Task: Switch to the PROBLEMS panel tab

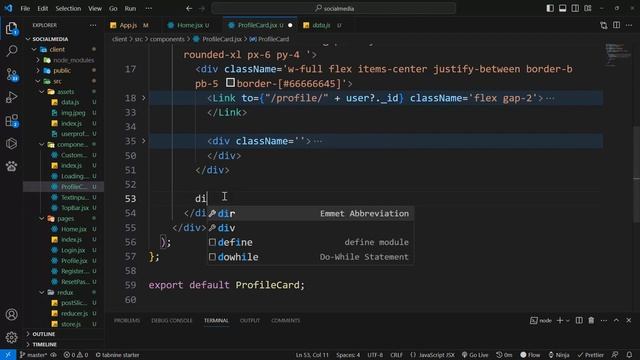Action: click(127, 320)
